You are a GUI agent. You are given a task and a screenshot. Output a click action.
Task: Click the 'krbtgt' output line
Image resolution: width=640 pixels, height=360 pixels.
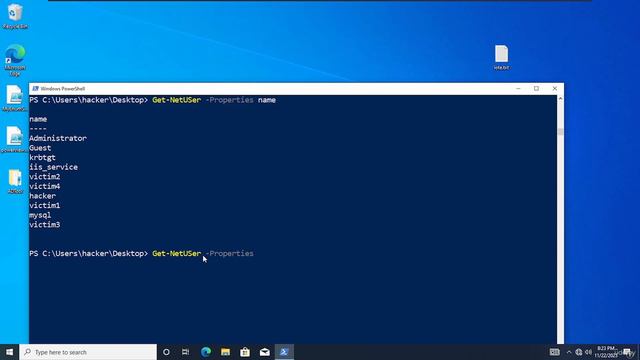tap(42, 158)
